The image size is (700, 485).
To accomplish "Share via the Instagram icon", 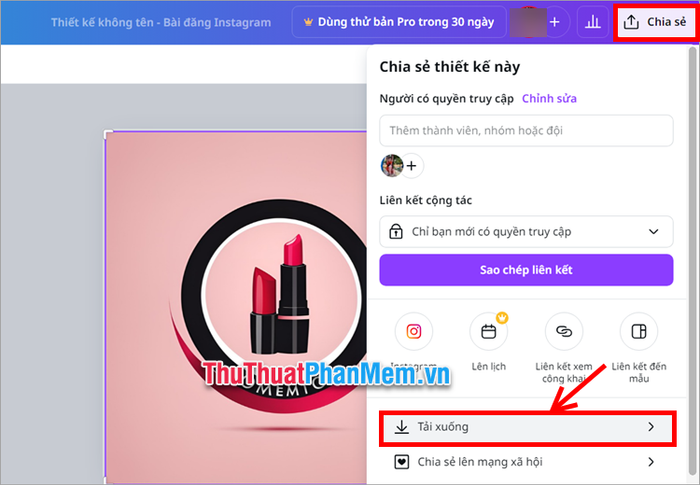I will click(413, 331).
